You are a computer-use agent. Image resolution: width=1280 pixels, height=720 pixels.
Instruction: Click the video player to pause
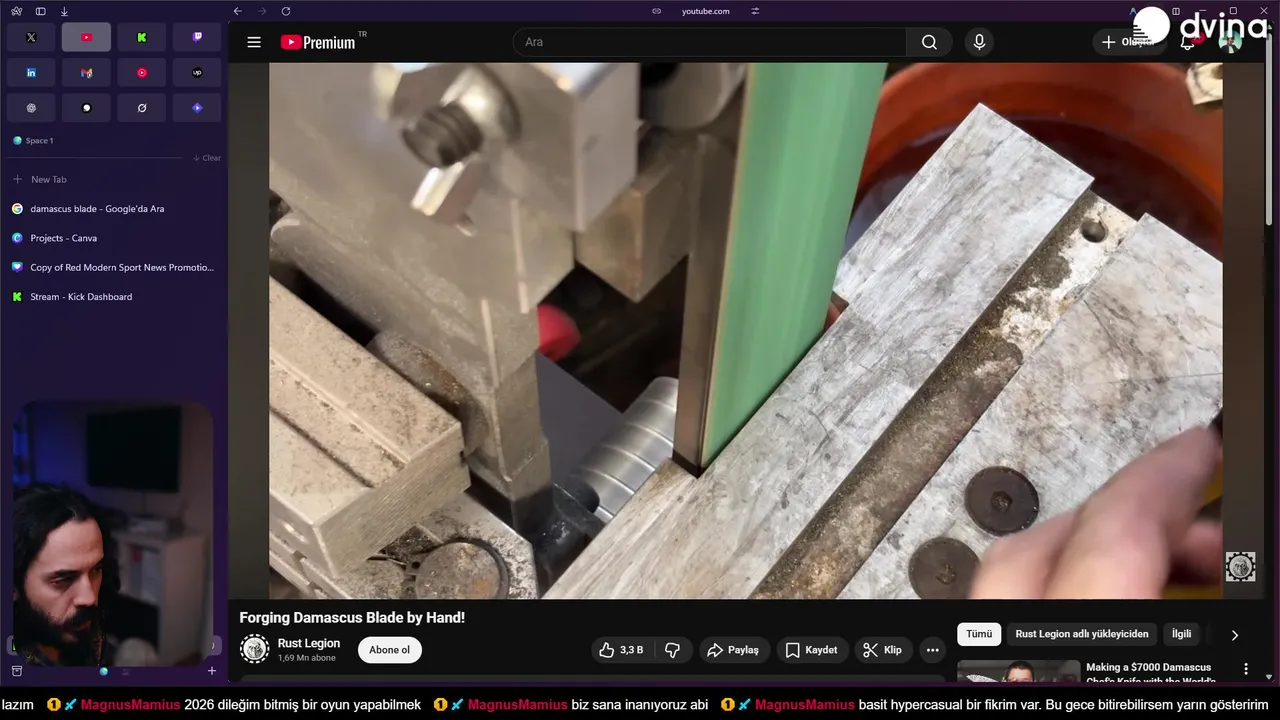click(745, 331)
